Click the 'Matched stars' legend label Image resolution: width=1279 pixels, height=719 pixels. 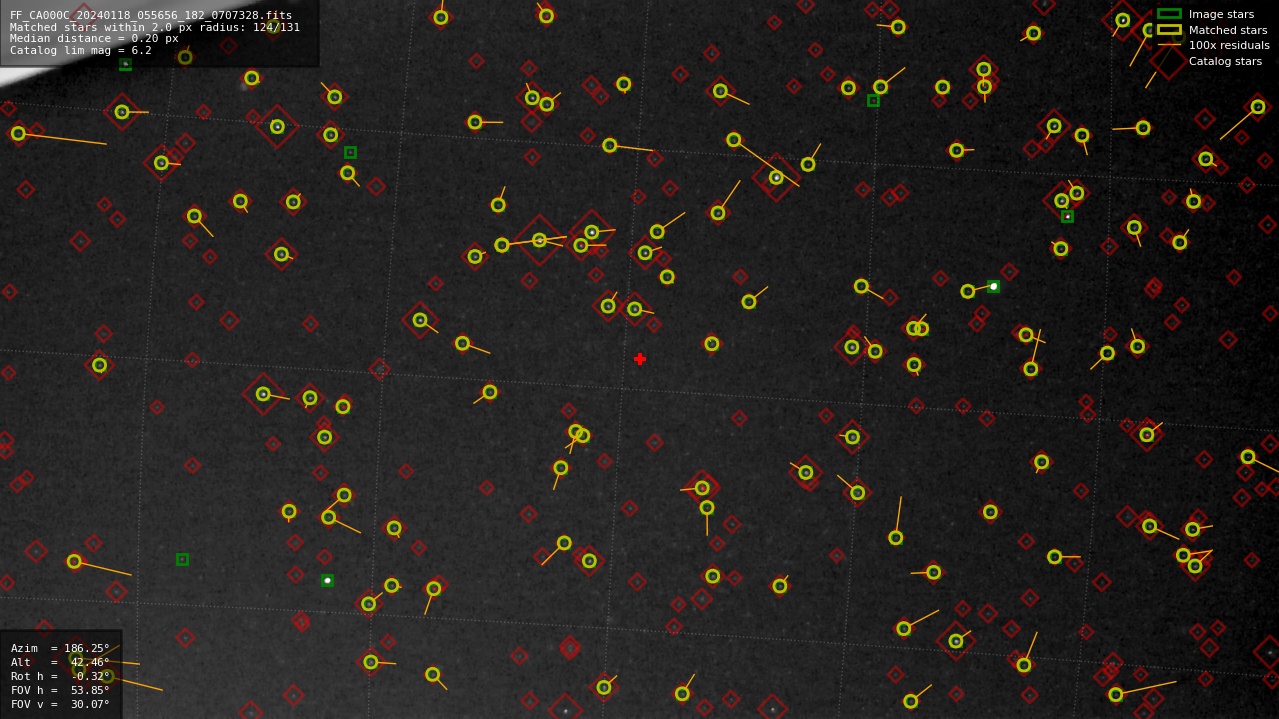pos(1228,30)
